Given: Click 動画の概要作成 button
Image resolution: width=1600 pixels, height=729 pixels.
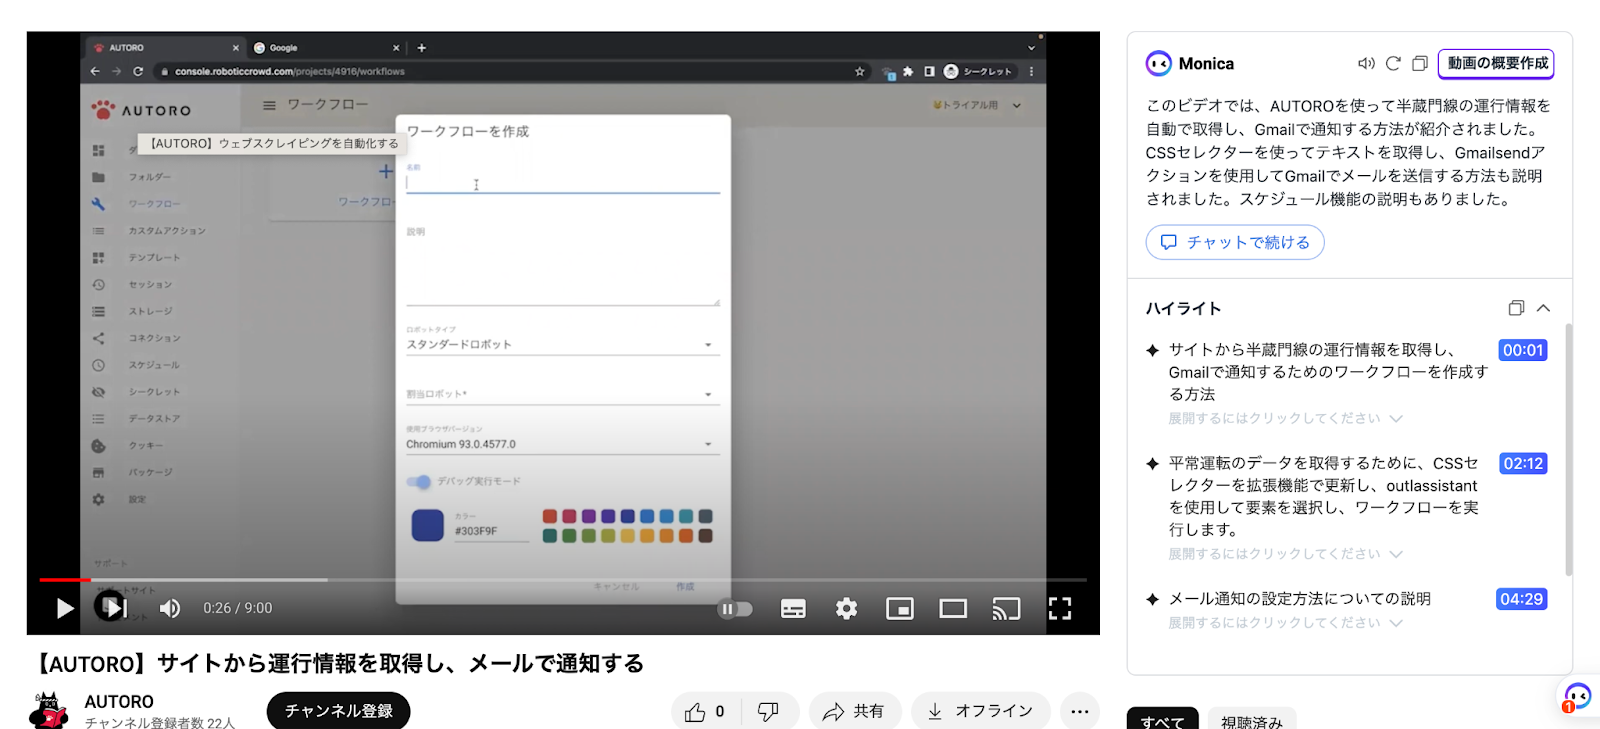Looking at the screenshot, I should 1496,63.
